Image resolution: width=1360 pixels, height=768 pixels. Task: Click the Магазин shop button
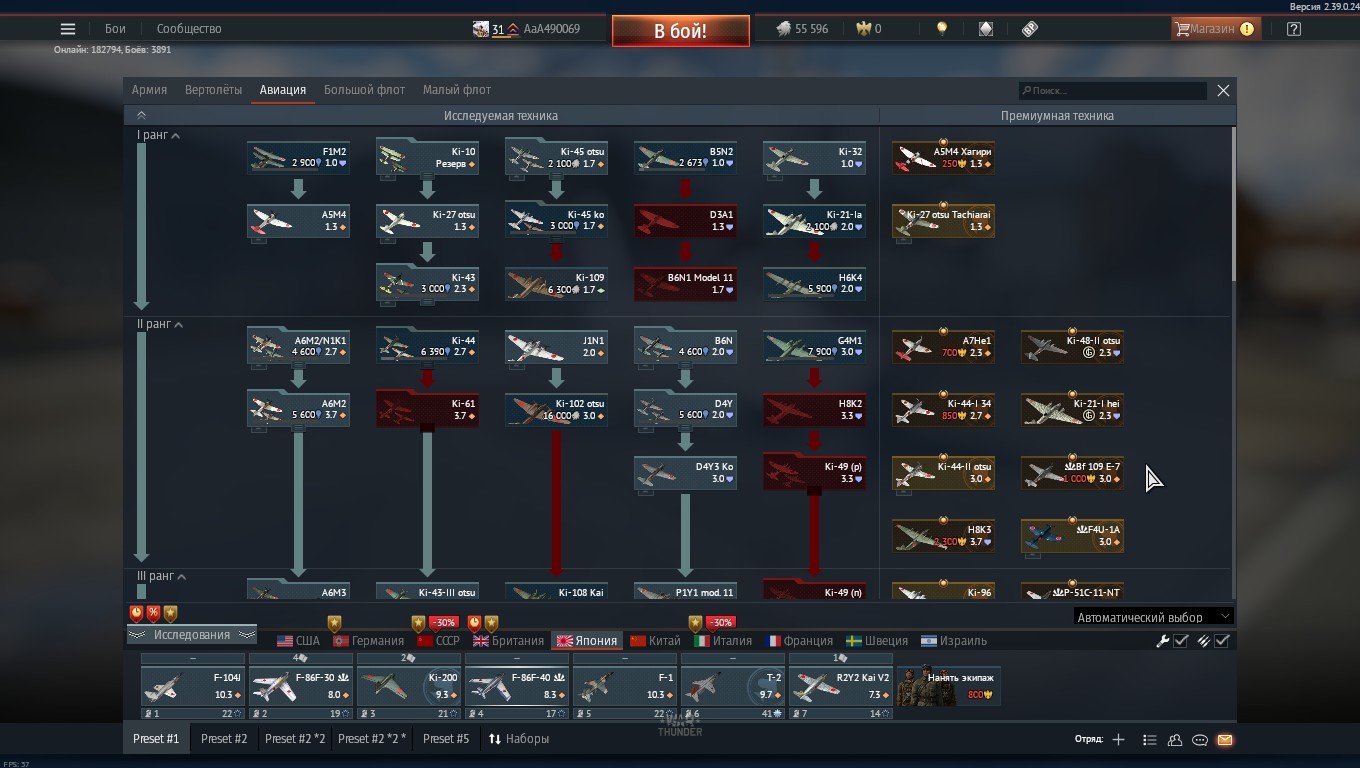click(1212, 29)
